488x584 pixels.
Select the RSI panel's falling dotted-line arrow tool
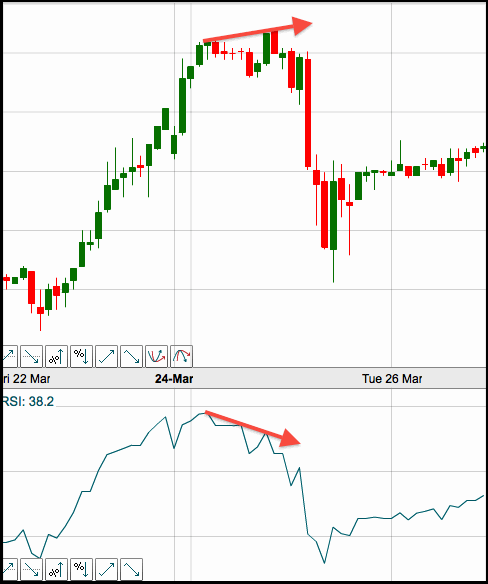click(x=31, y=569)
